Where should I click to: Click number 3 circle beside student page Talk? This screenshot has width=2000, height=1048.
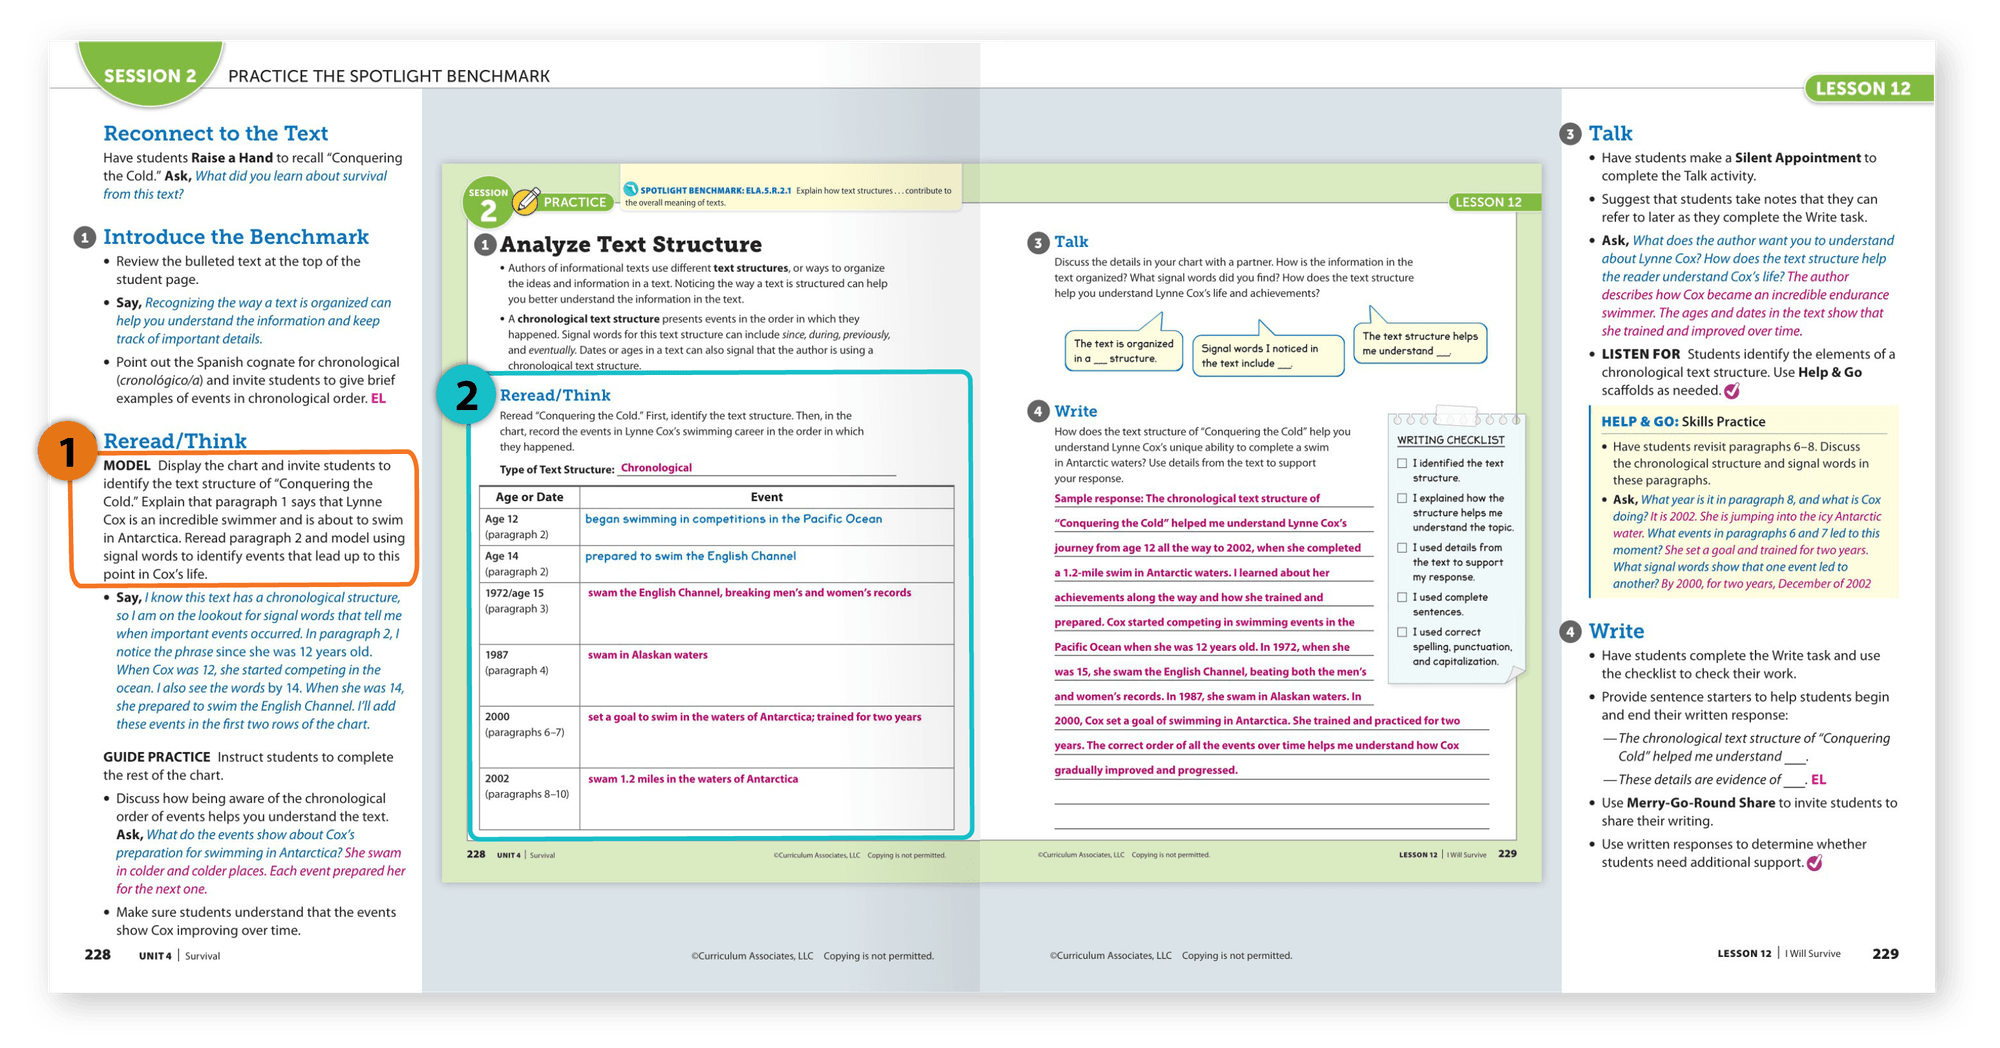tap(1038, 243)
